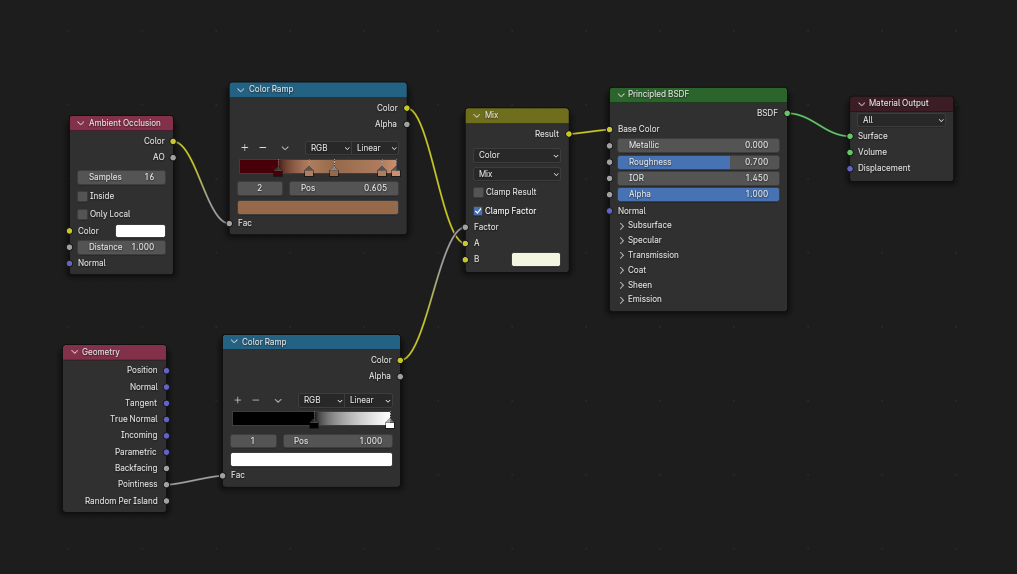1017x574 pixels.
Task: Open the Material Output target dropdown showing All
Action: (900, 120)
